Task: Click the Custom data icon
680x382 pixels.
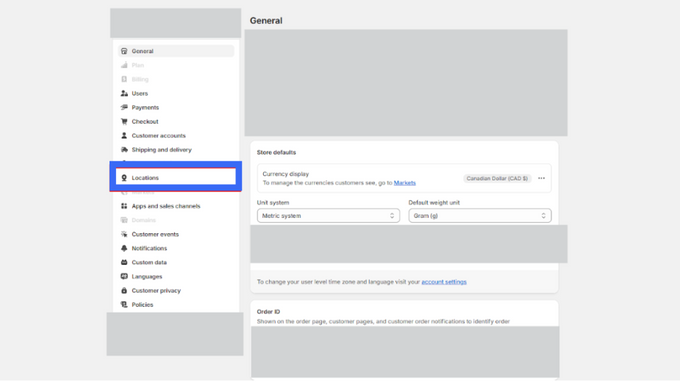Action: coord(124,262)
